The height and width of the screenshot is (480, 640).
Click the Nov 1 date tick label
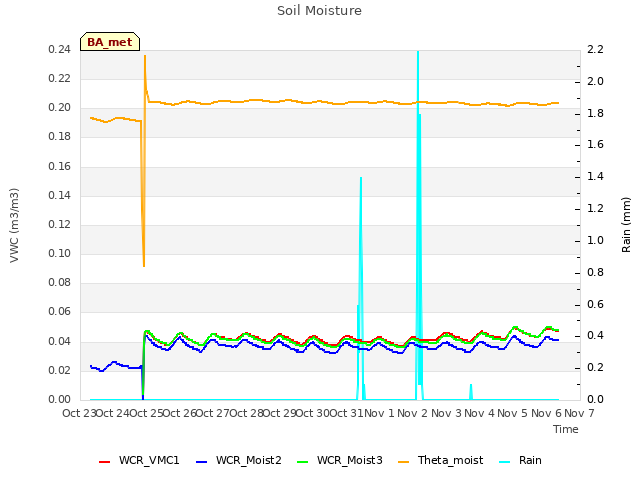click(x=379, y=413)
